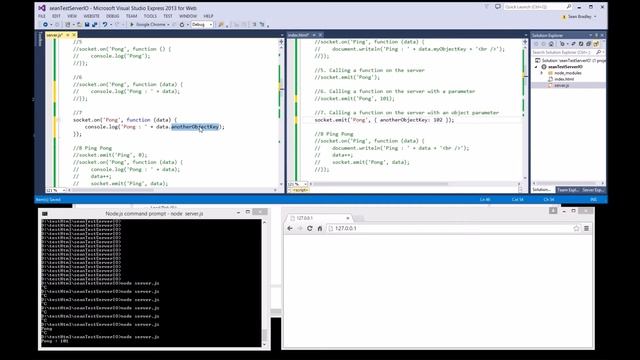Open Sean Bradley account dropdown

point(595,17)
